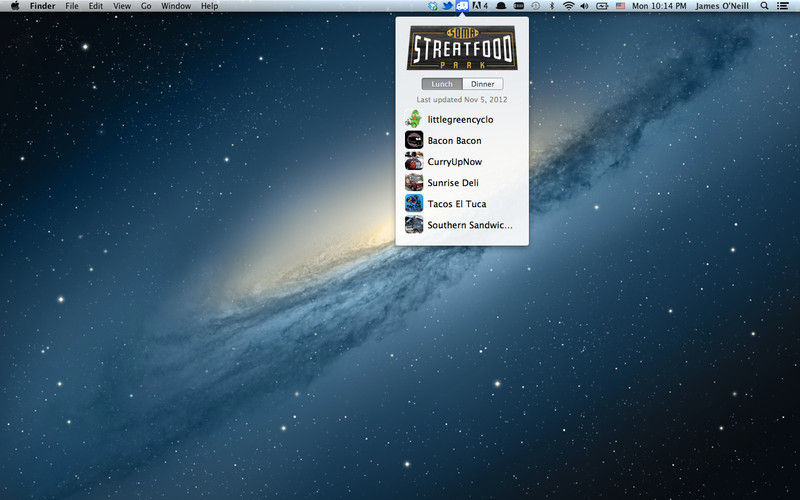Open the US flag input menu
This screenshot has width=800, height=500.
click(620, 6)
